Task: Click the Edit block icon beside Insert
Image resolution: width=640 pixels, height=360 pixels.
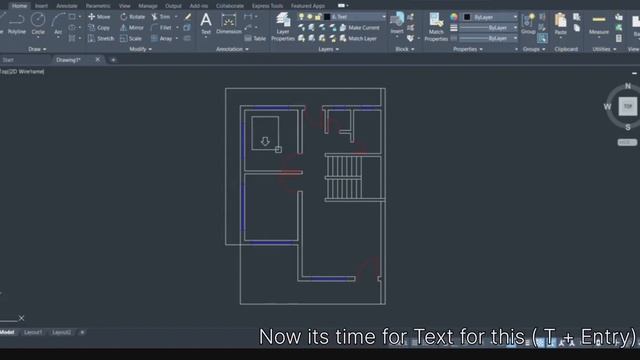Action: (x=410, y=28)
